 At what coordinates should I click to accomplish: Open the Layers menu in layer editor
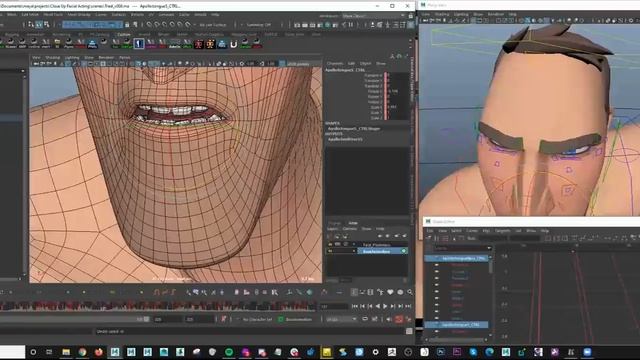click(x=333, y=229)
